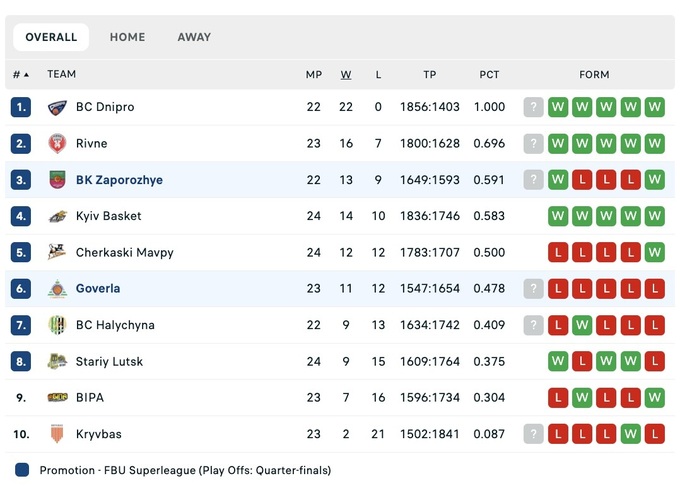
Task: Click the BC Dnipro team logo
Action: 57,107
